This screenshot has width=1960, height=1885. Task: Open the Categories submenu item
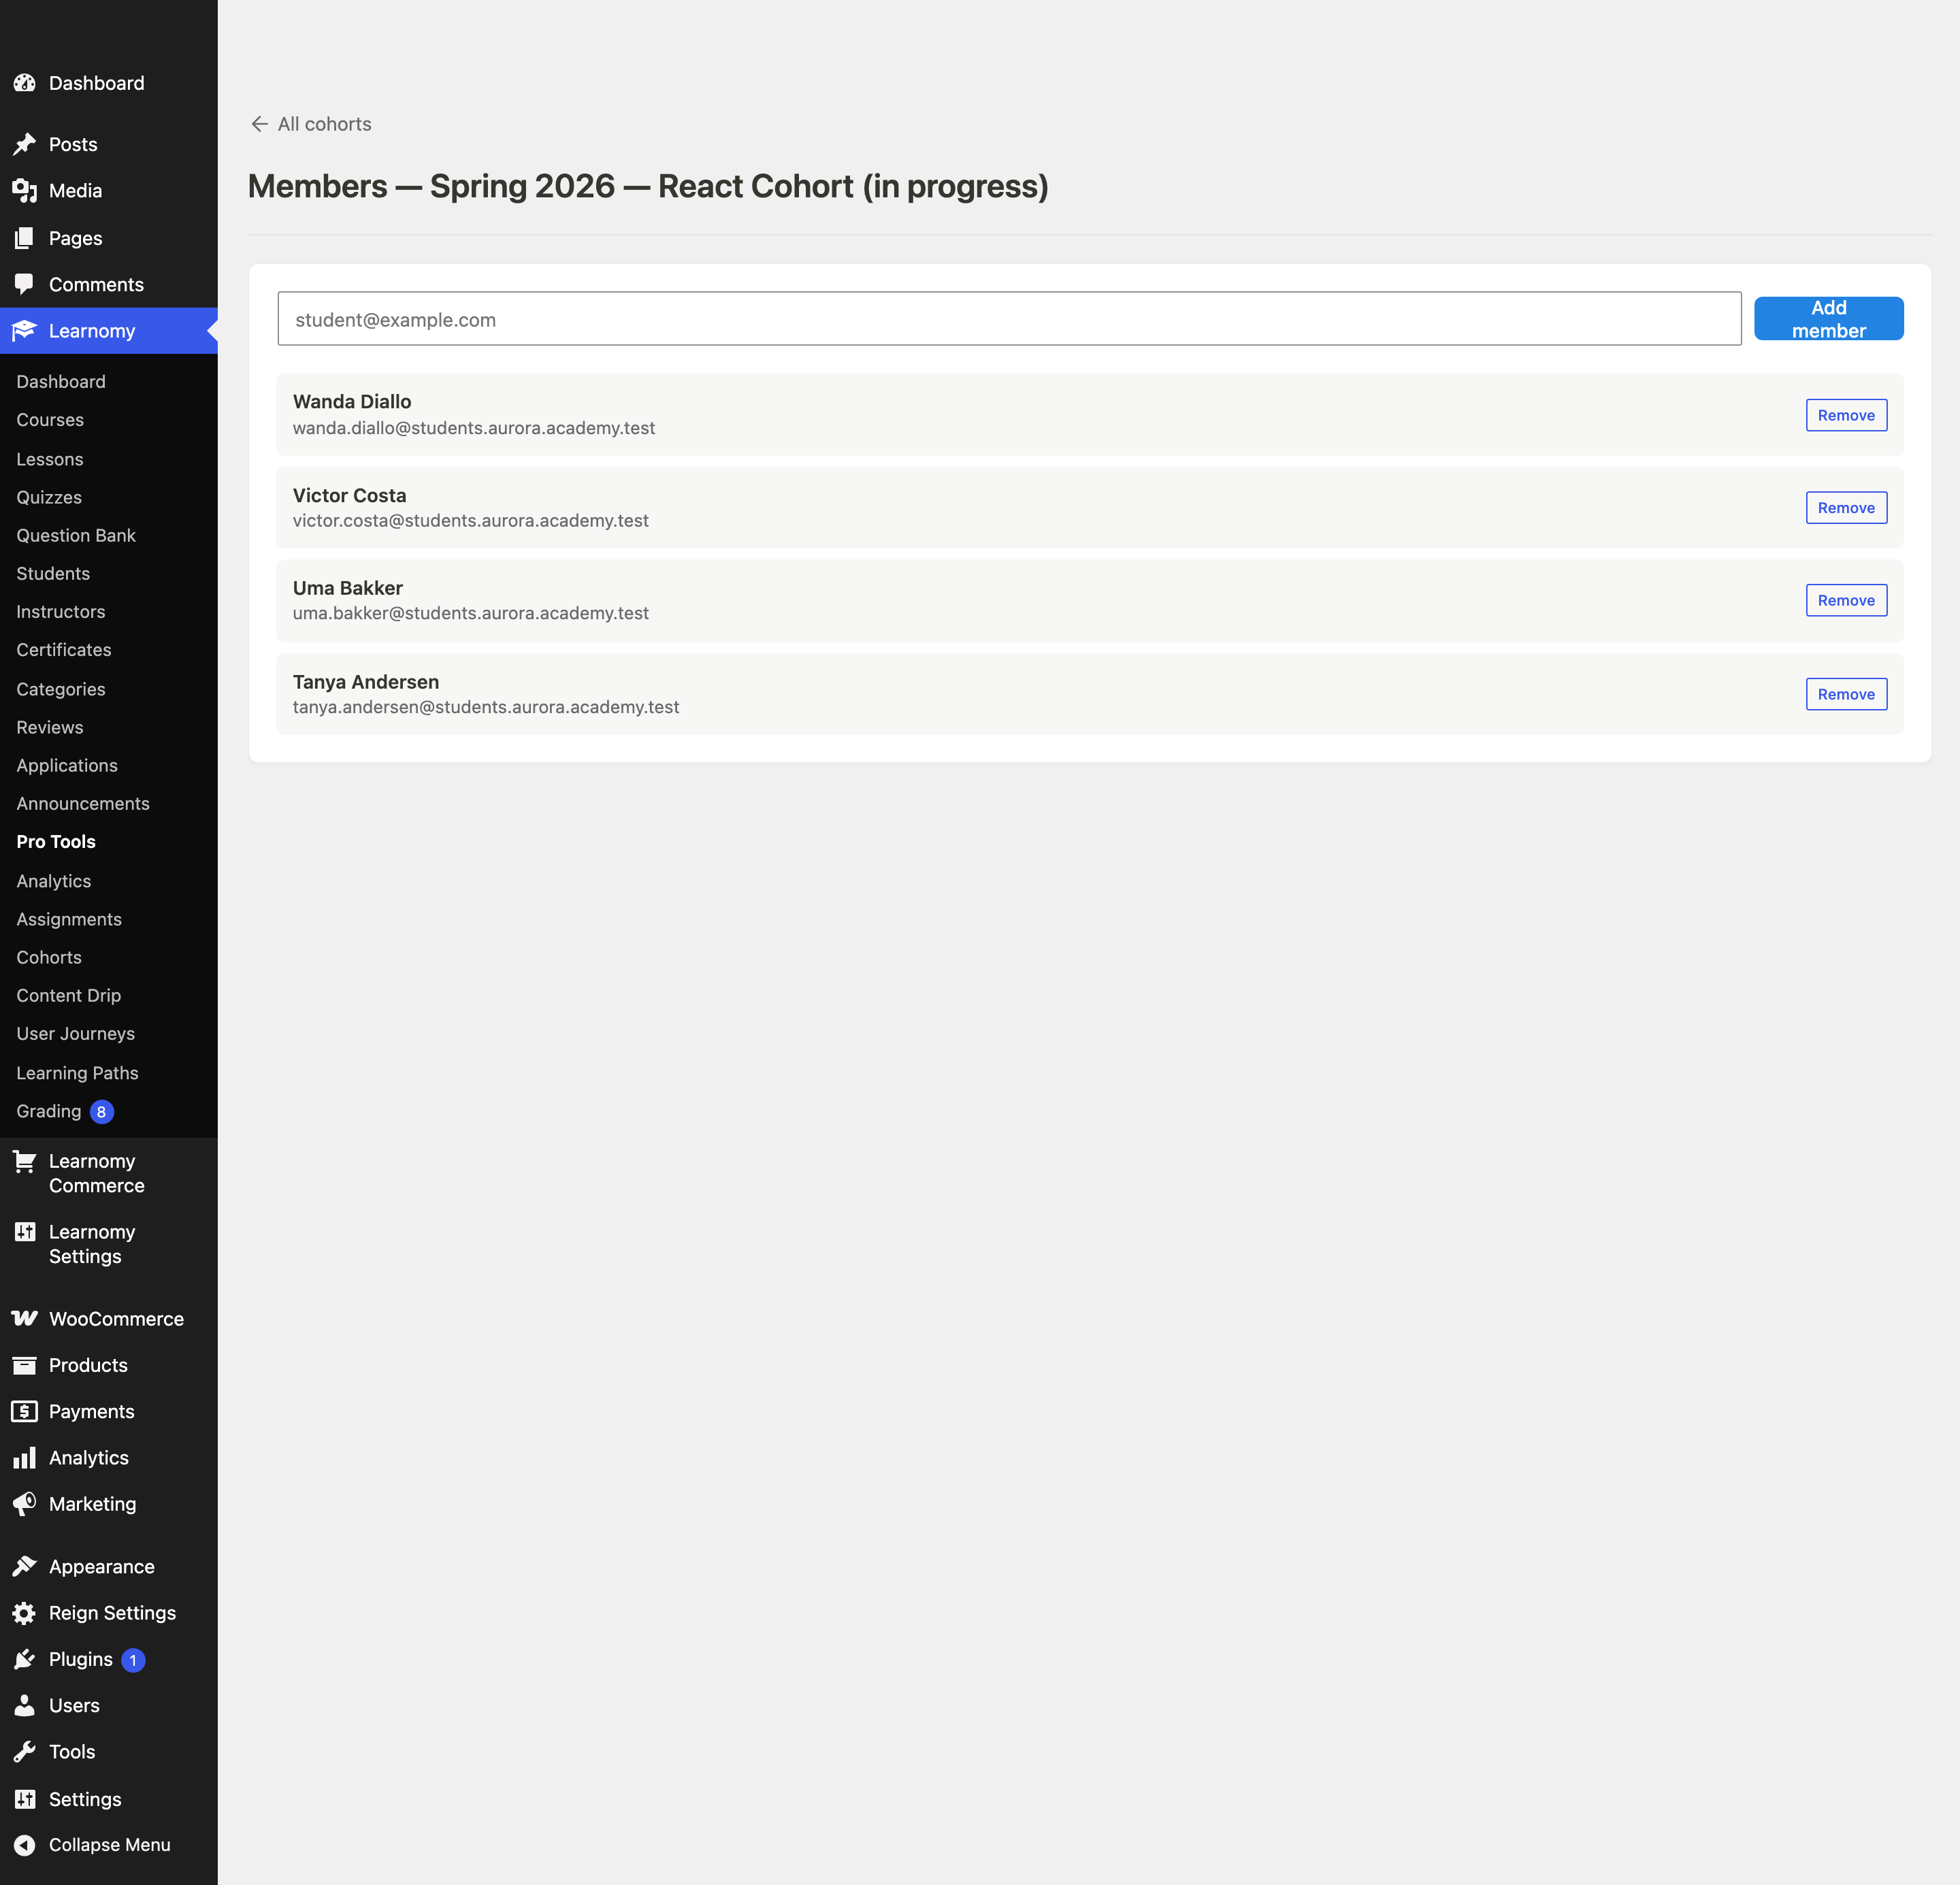[61, 689]
